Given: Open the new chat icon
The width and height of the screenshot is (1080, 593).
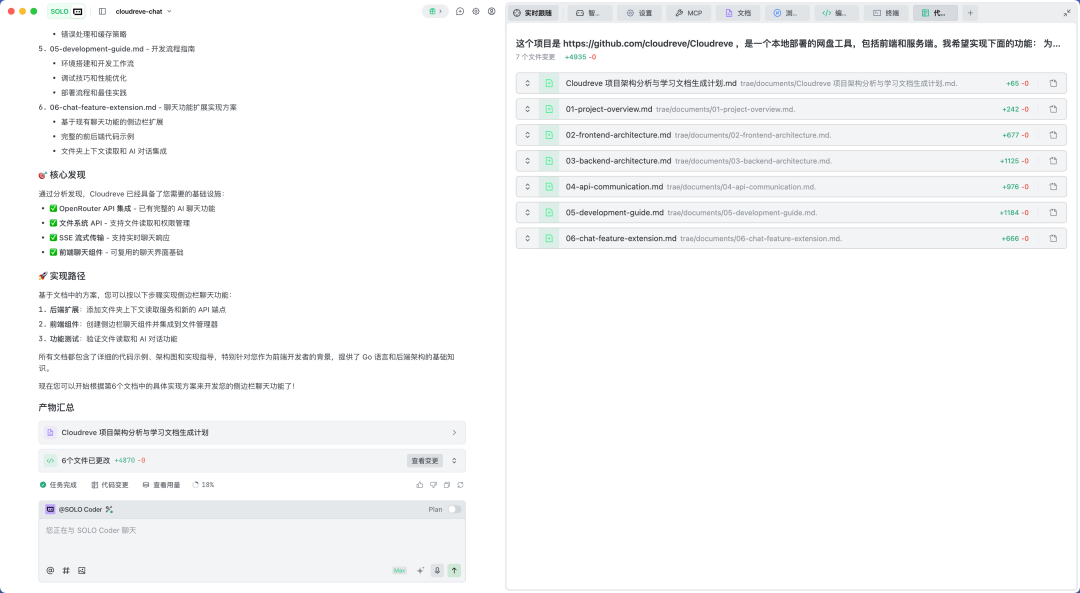Looking at the screenshot, I should (x=460, y=12).
